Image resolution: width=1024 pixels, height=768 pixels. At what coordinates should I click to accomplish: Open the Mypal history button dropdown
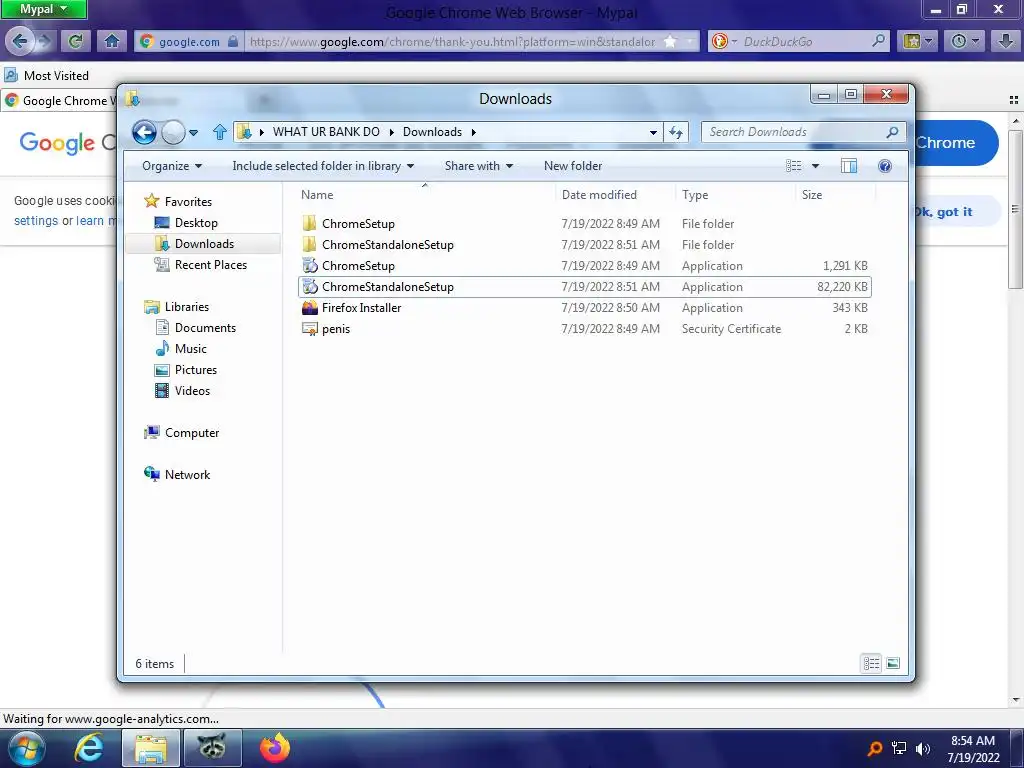965,41
